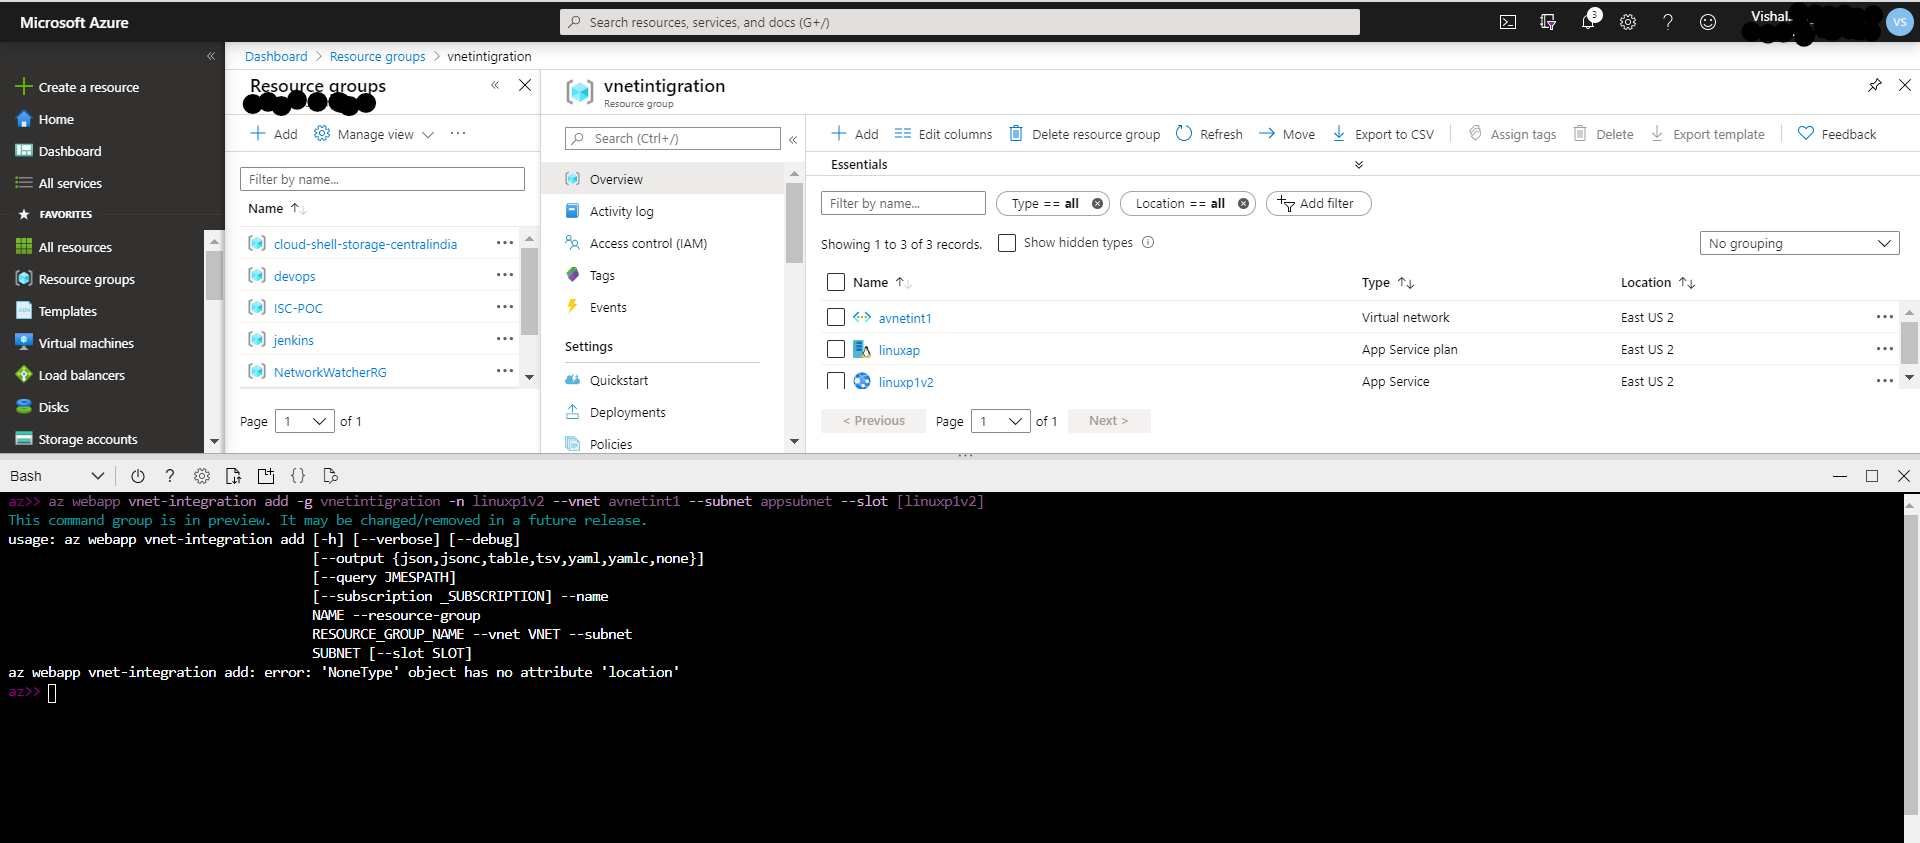Click upload/download files icon in Cloud Shell
The height and width of the screenshot is (843, 1920).
234,476
